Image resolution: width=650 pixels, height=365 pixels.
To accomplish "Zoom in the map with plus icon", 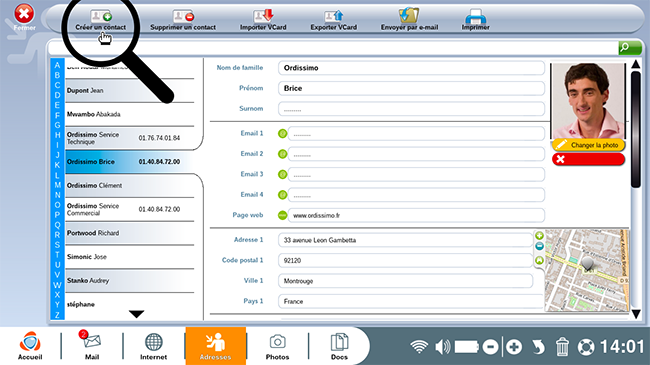I will point(539,236).
